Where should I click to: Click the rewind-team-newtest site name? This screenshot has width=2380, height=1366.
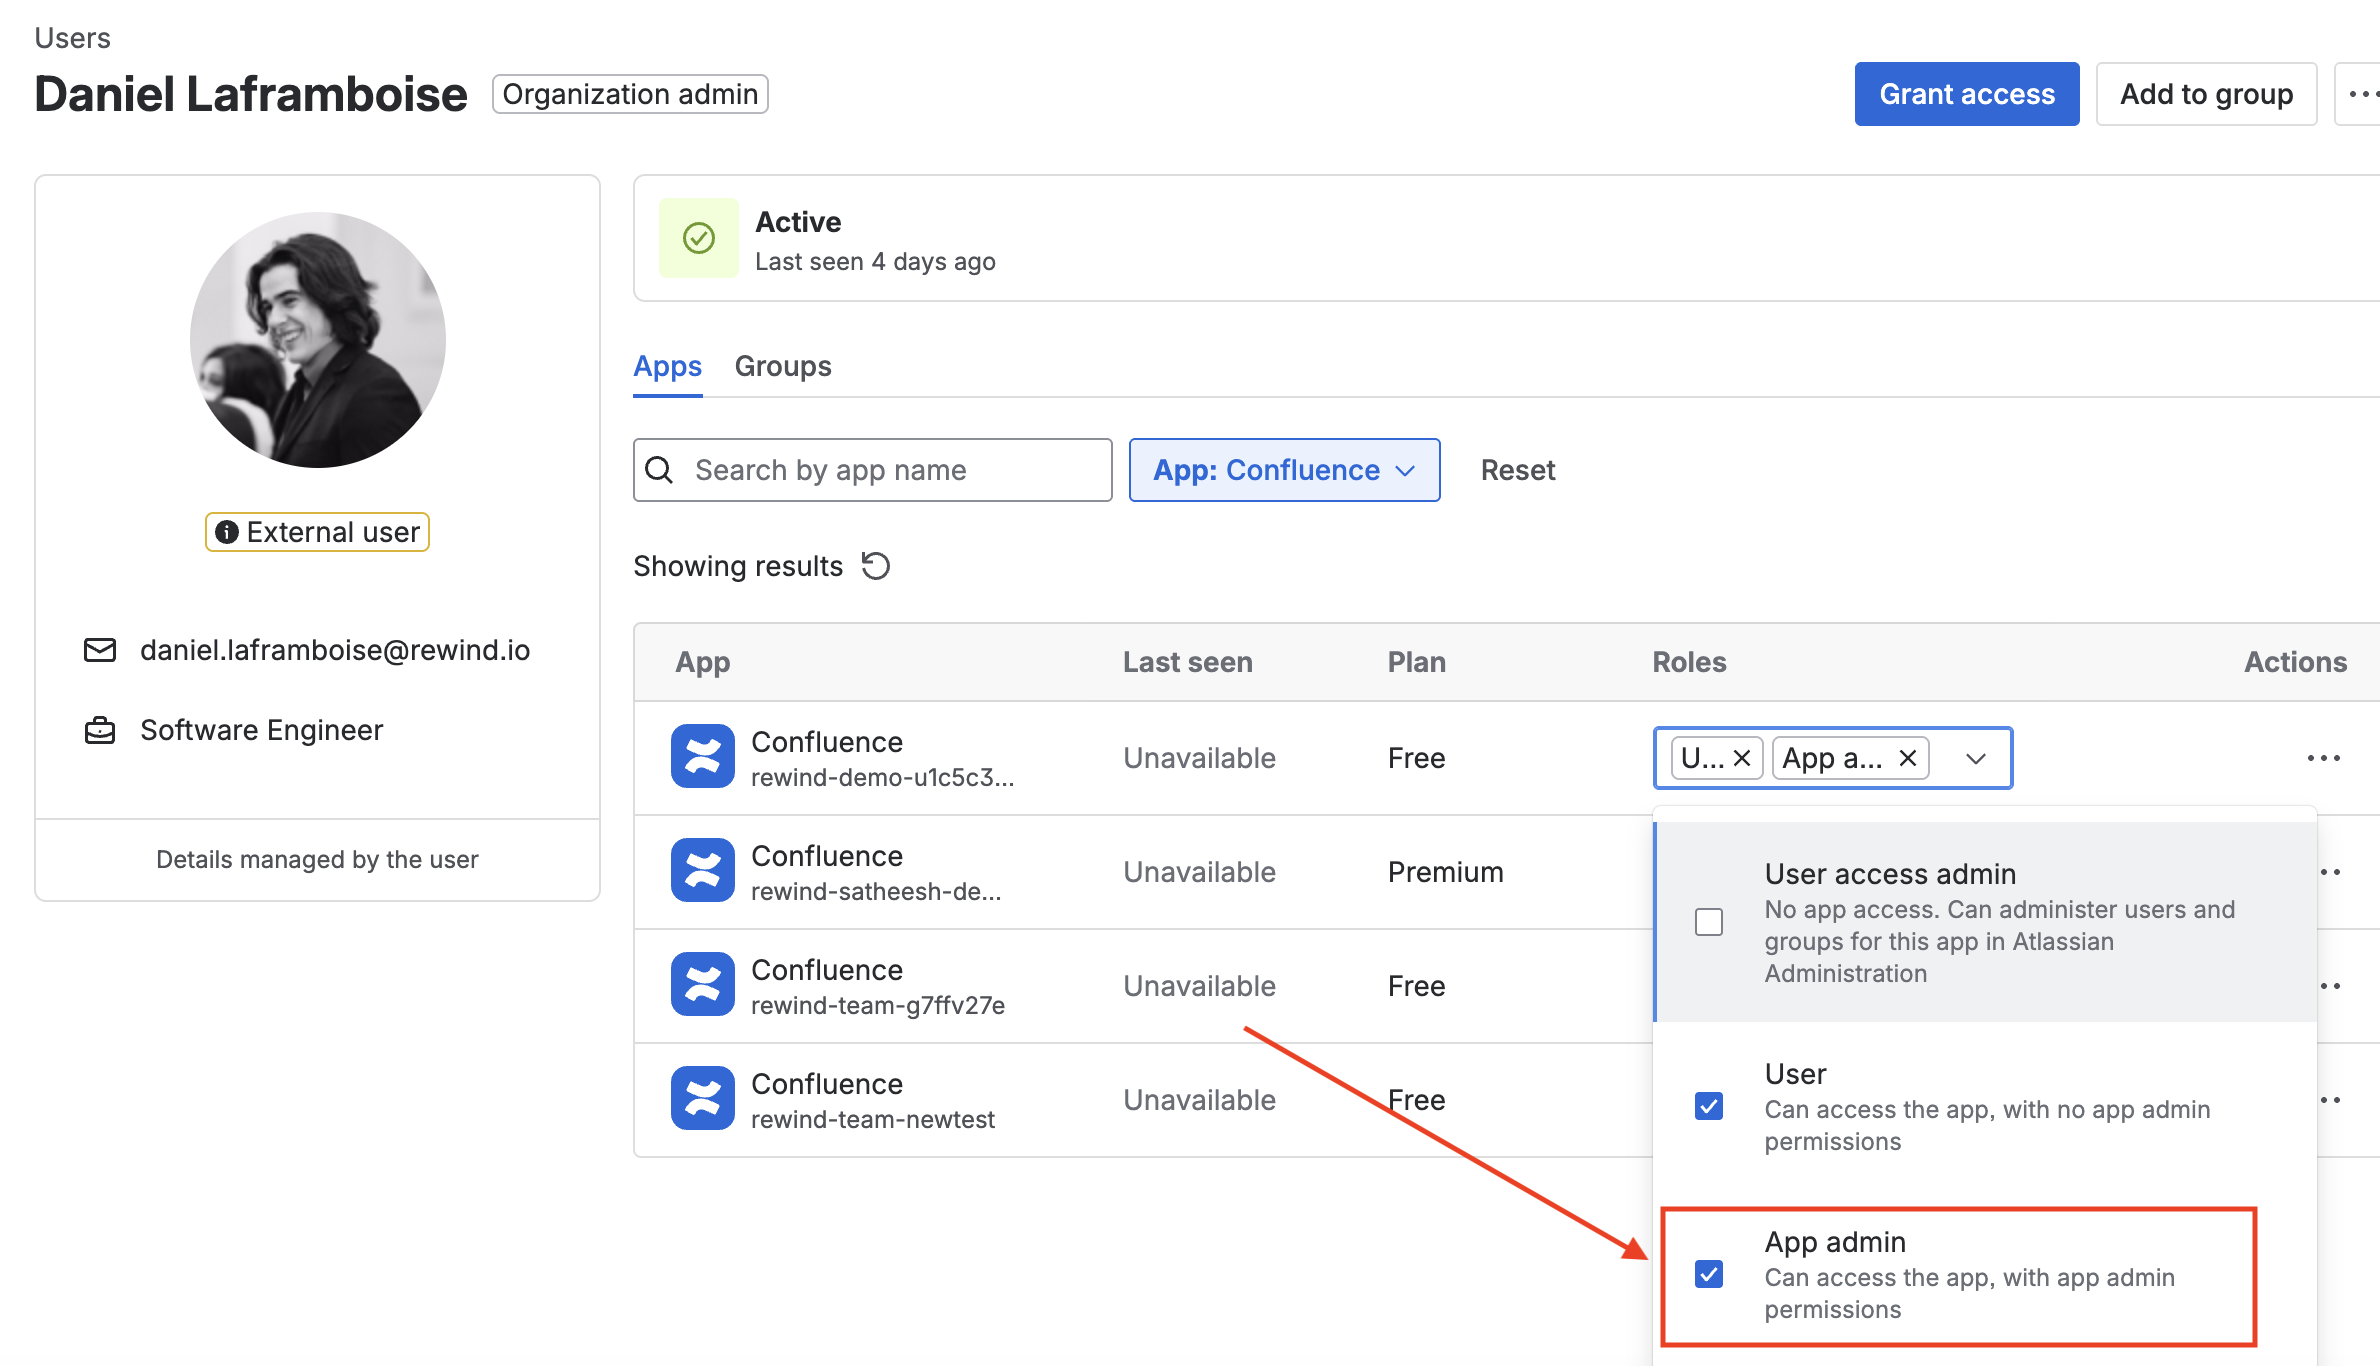pos(873,1119)
